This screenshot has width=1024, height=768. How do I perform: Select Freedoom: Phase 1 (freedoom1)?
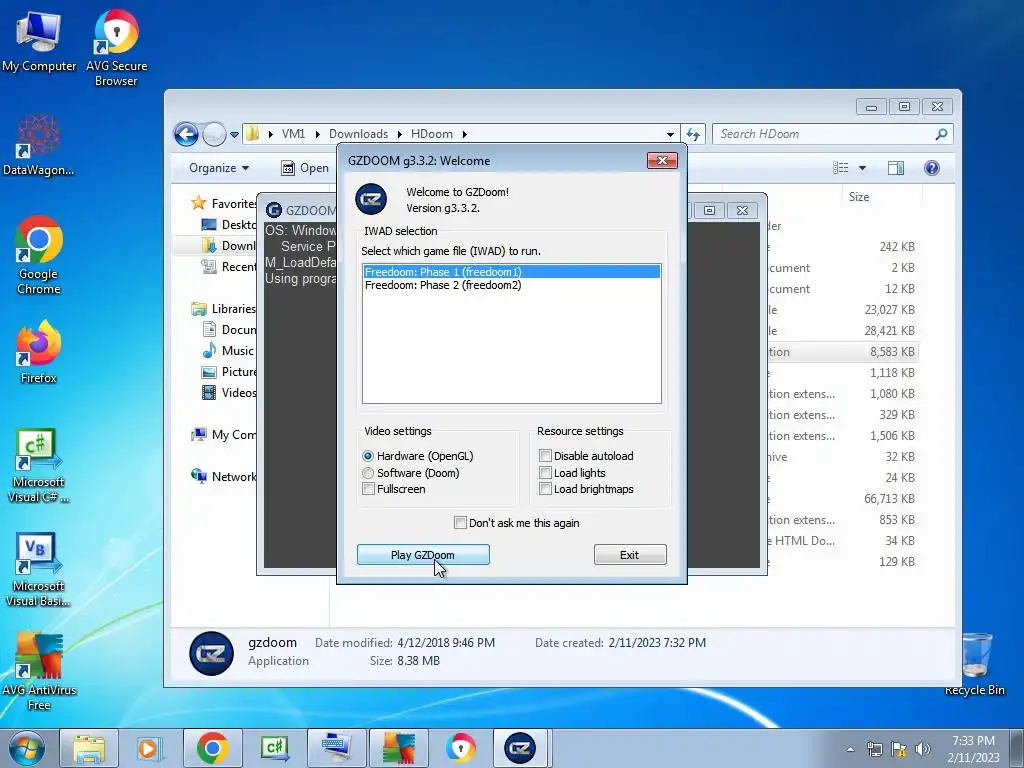pos(511,272)
